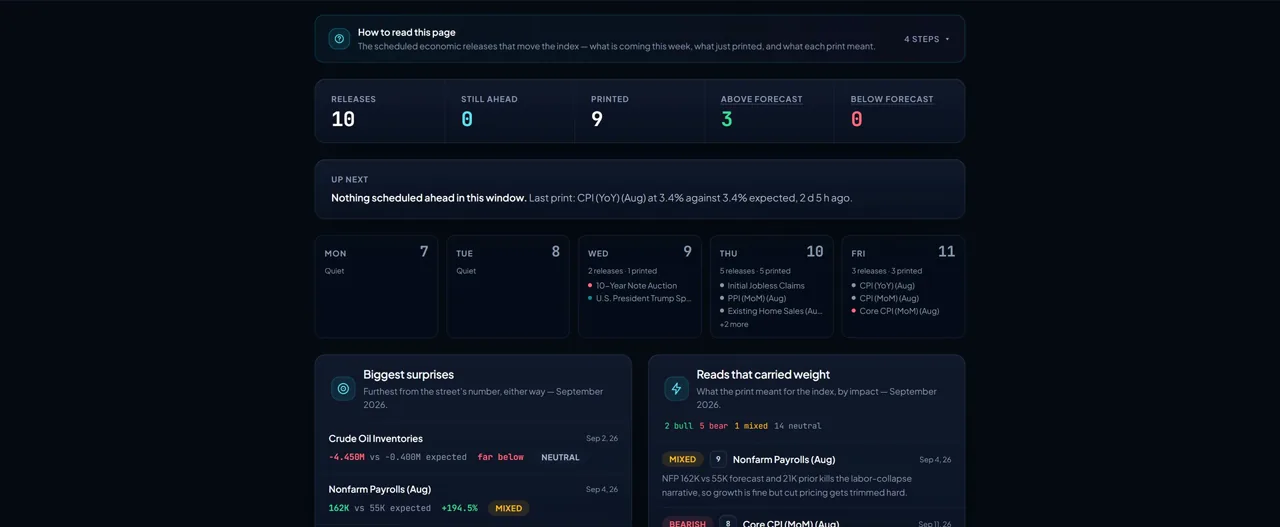Open the Crude Oil Inventories surprise row

pyautogui.click(x=473, y=447)
